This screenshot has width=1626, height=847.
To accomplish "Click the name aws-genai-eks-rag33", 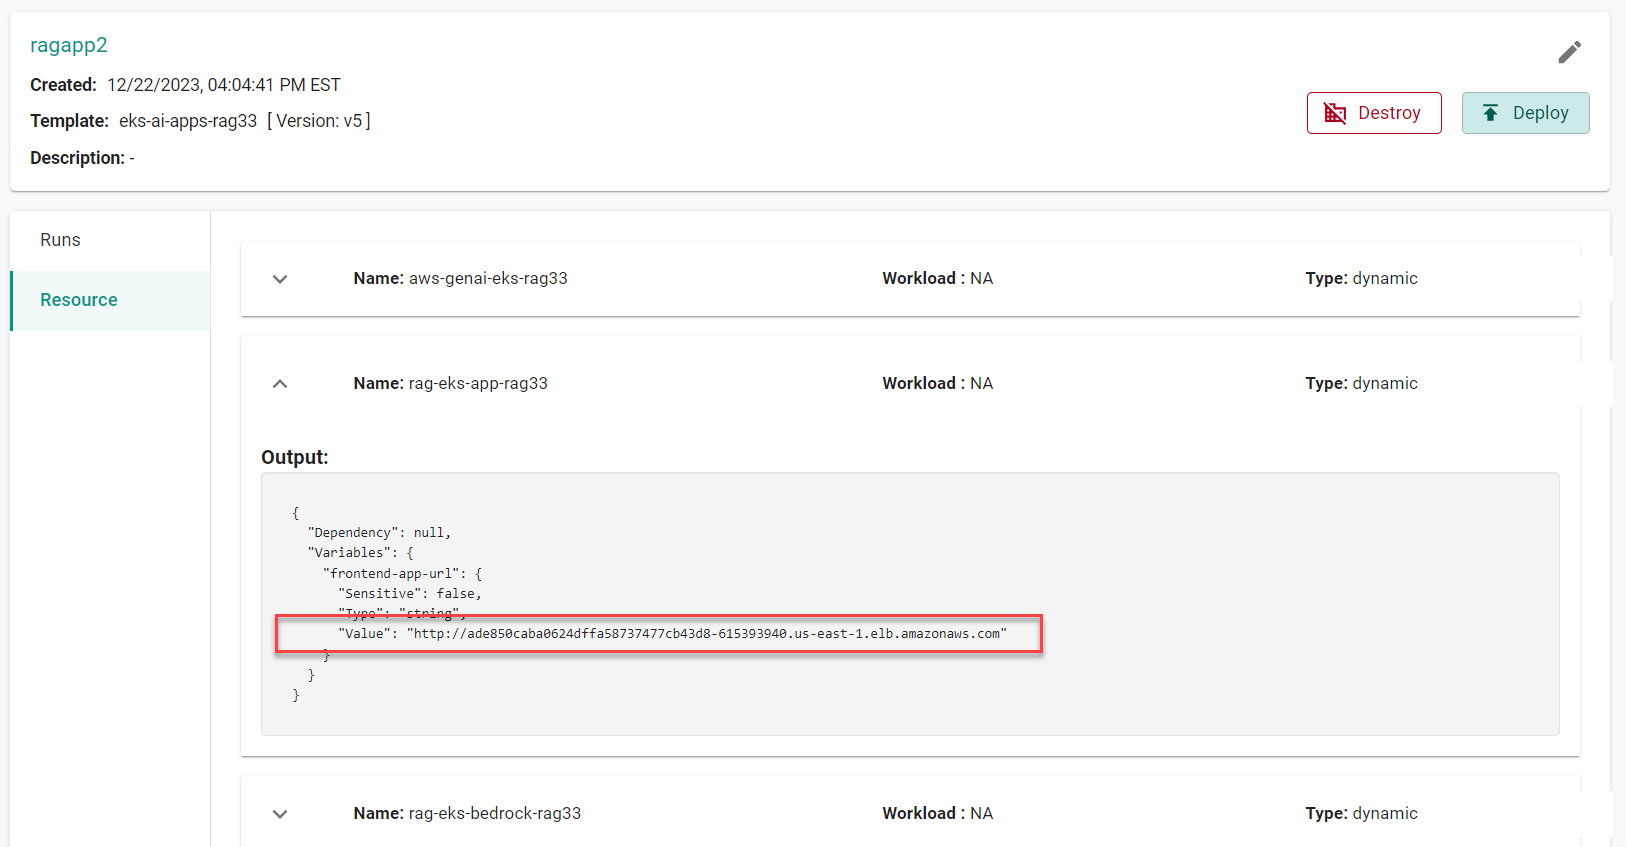I will (x=488, y=279).
